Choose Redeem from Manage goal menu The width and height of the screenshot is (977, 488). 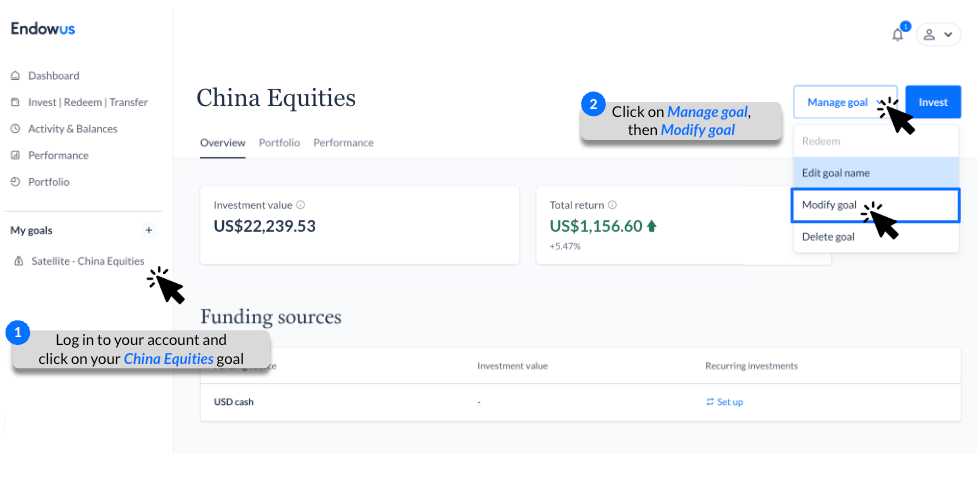pyautogui.click(x=876, y=141)
